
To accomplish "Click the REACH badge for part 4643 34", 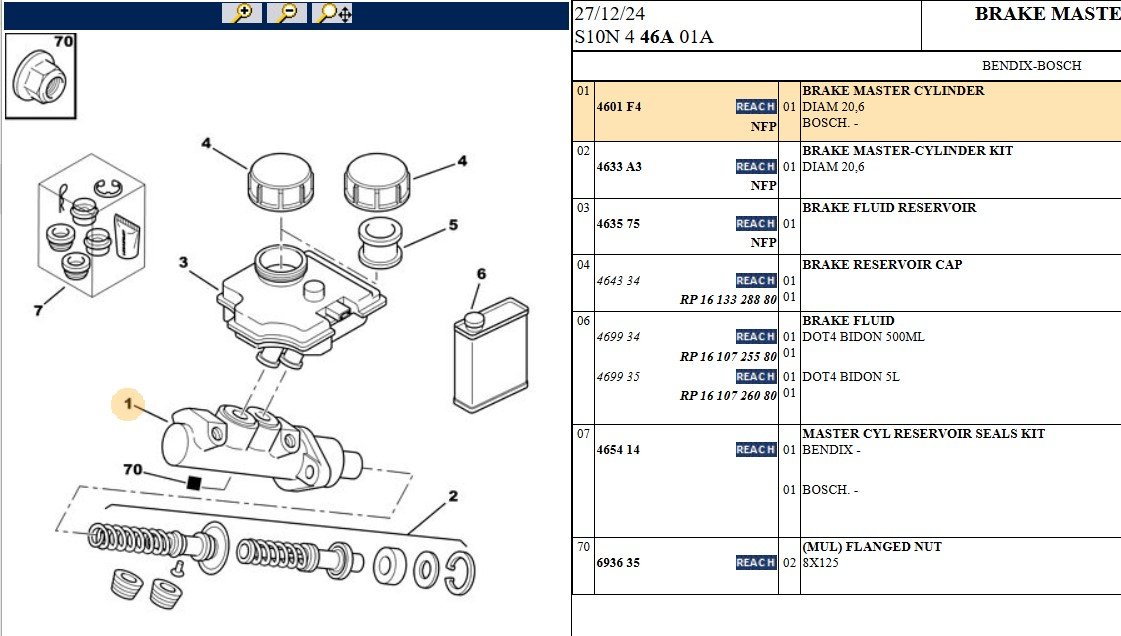I will click(x=756, y=281).
